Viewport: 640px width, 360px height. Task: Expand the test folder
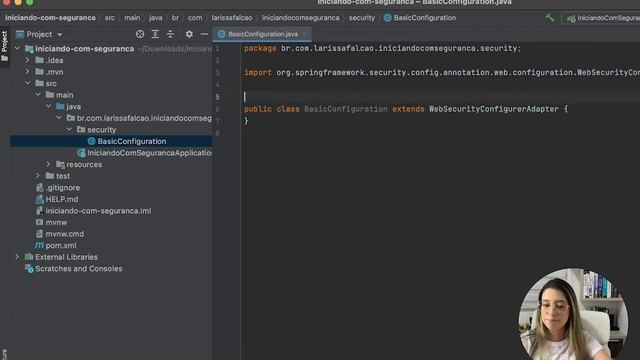[x=38, y=176]
